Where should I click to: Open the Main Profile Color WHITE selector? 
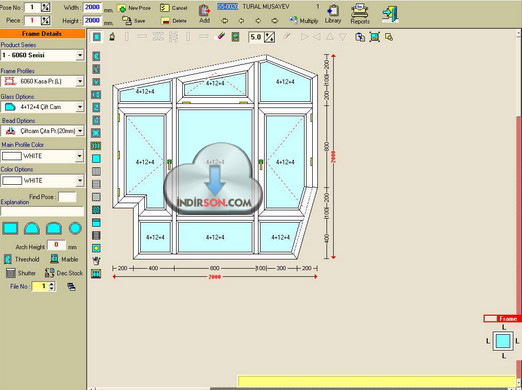[42, 156]
